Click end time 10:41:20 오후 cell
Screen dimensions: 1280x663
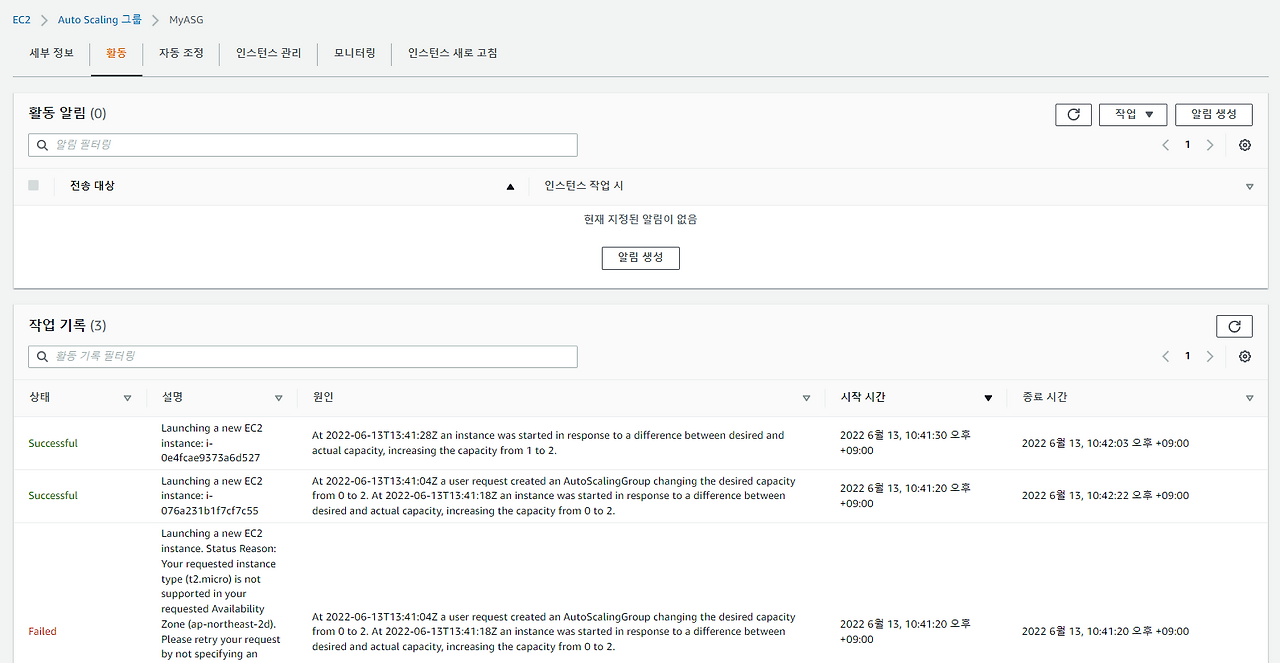coord(1105,631)
